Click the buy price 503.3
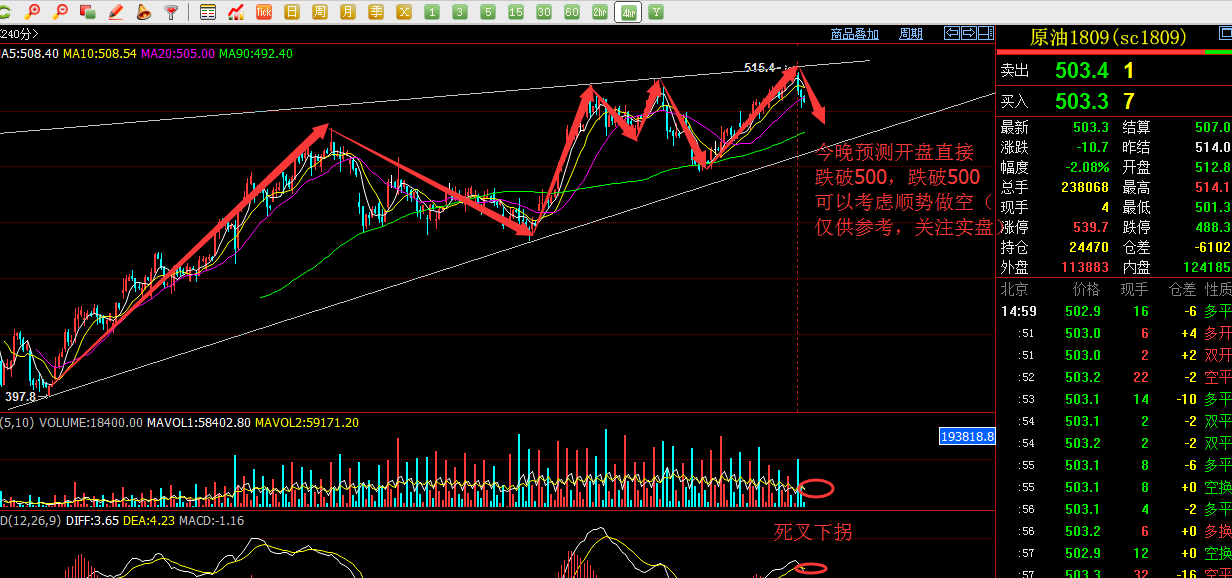 point(1082,101)
